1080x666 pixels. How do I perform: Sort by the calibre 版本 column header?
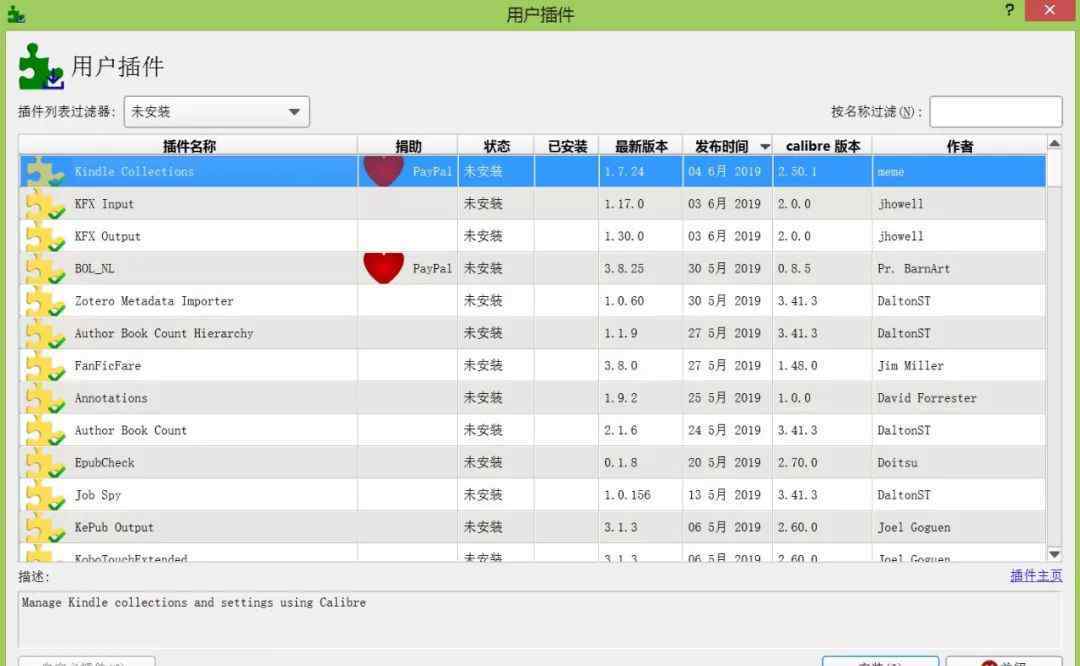(822, 146)
